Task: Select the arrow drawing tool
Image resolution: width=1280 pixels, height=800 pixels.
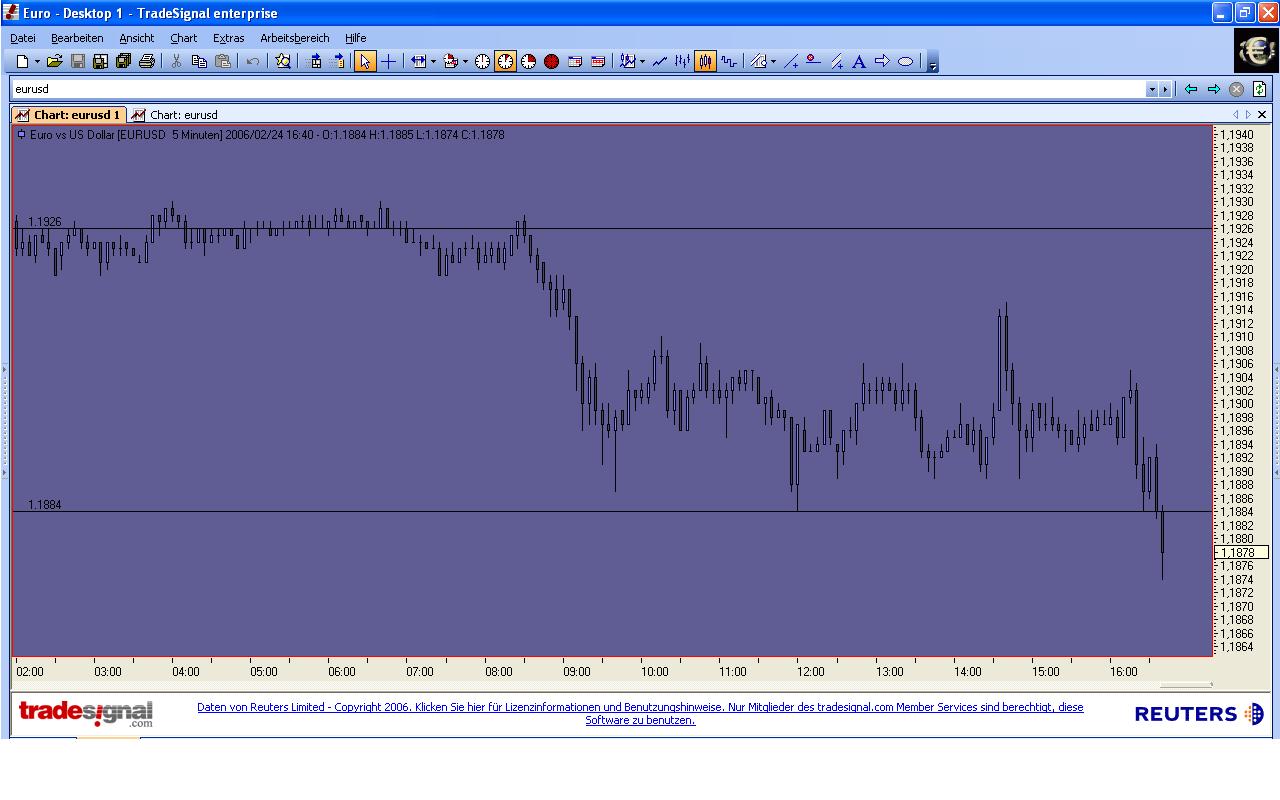Action: tap(882, 62)
